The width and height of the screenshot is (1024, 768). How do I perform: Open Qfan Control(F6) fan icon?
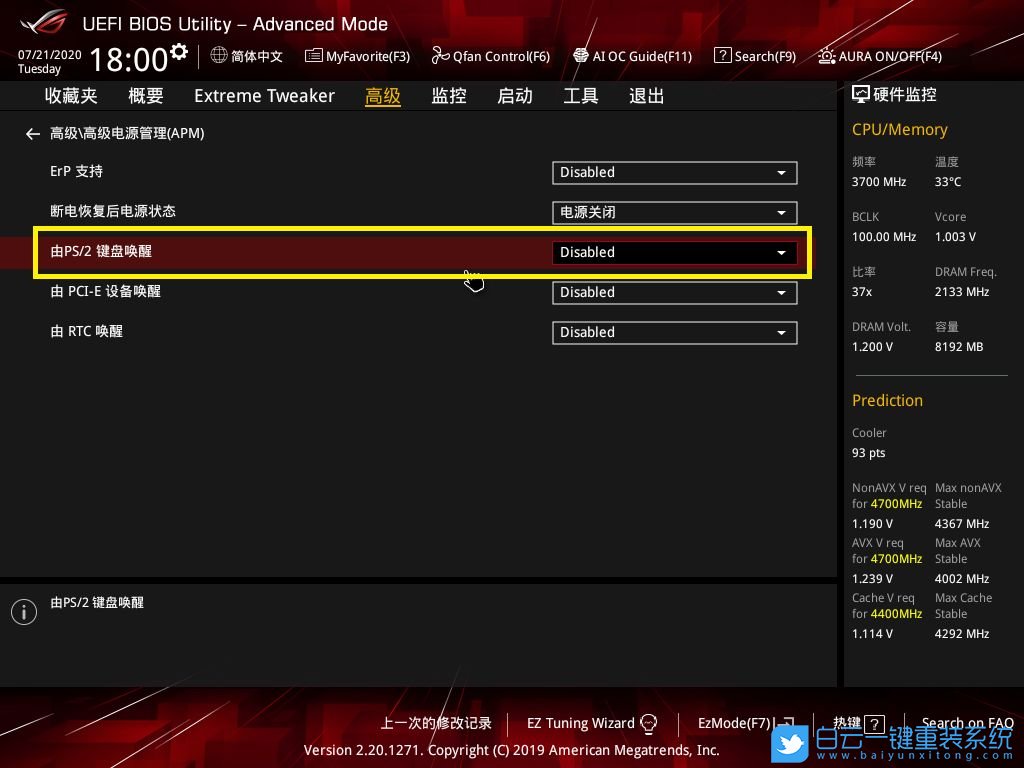(x=441, y=56)
